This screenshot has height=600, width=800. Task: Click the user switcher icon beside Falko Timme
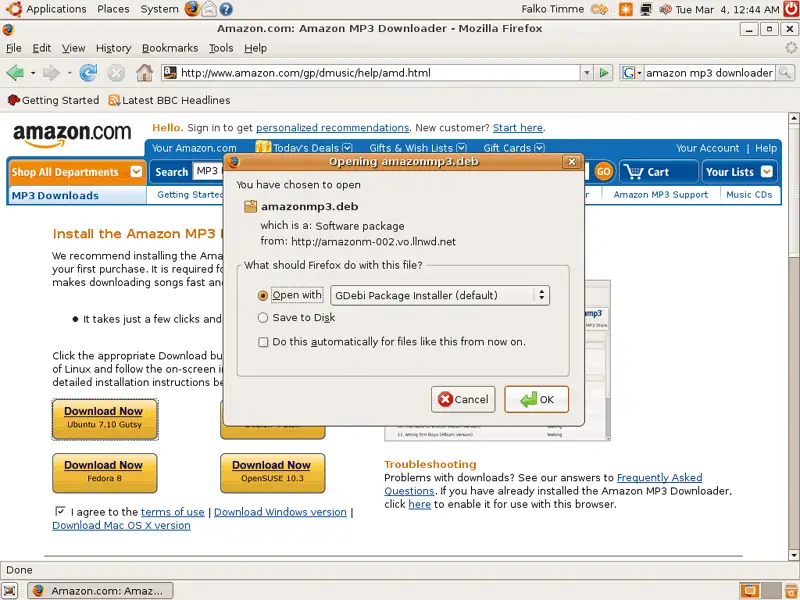point(599,9)
